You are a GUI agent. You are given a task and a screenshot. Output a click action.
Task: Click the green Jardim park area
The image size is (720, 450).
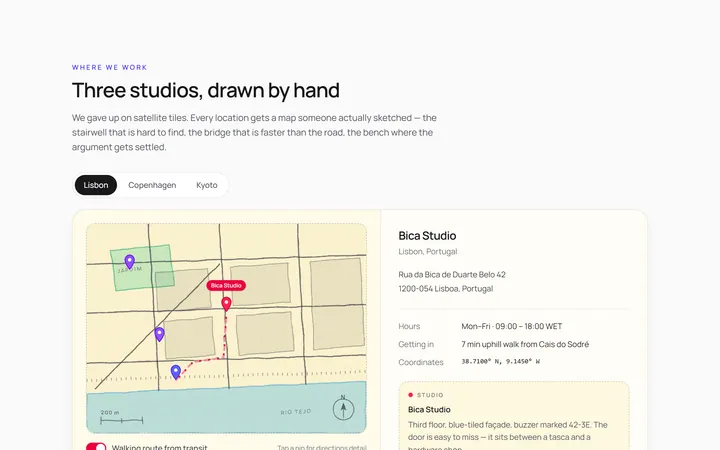click(142, 268)
